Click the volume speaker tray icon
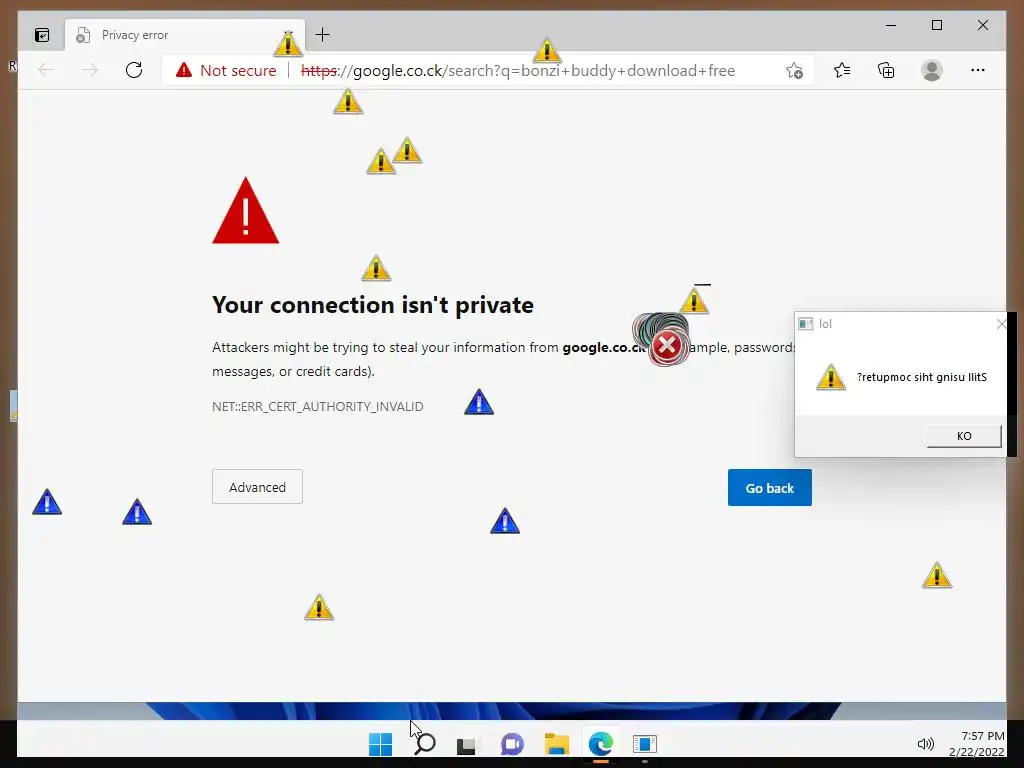Screen dimensions: 1024x768 [925, 744]
